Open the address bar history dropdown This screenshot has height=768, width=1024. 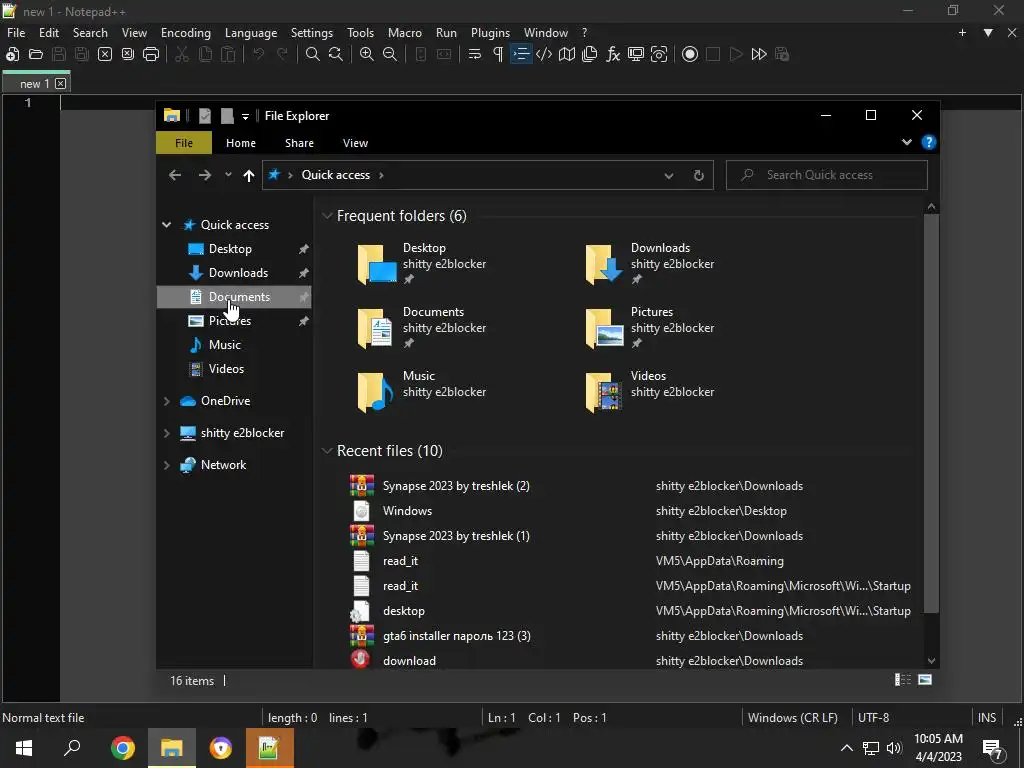point(669,175)
